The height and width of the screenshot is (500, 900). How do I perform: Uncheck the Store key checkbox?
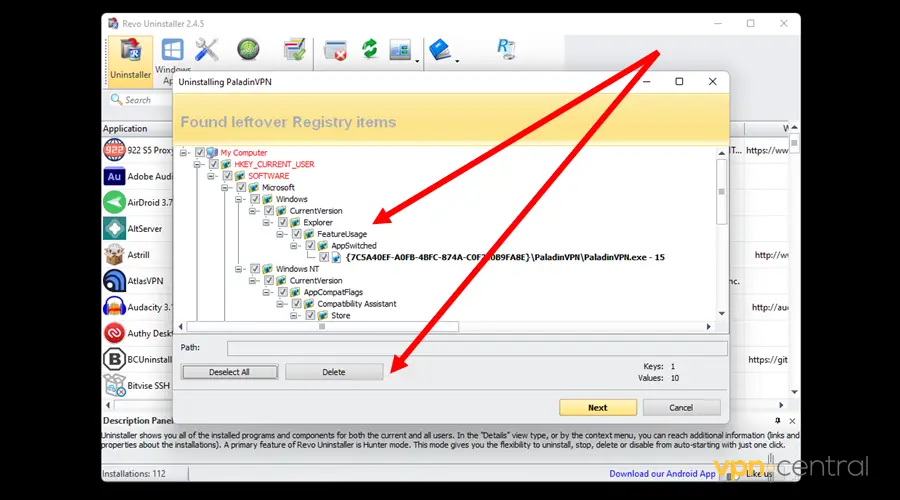click(310, 315)
